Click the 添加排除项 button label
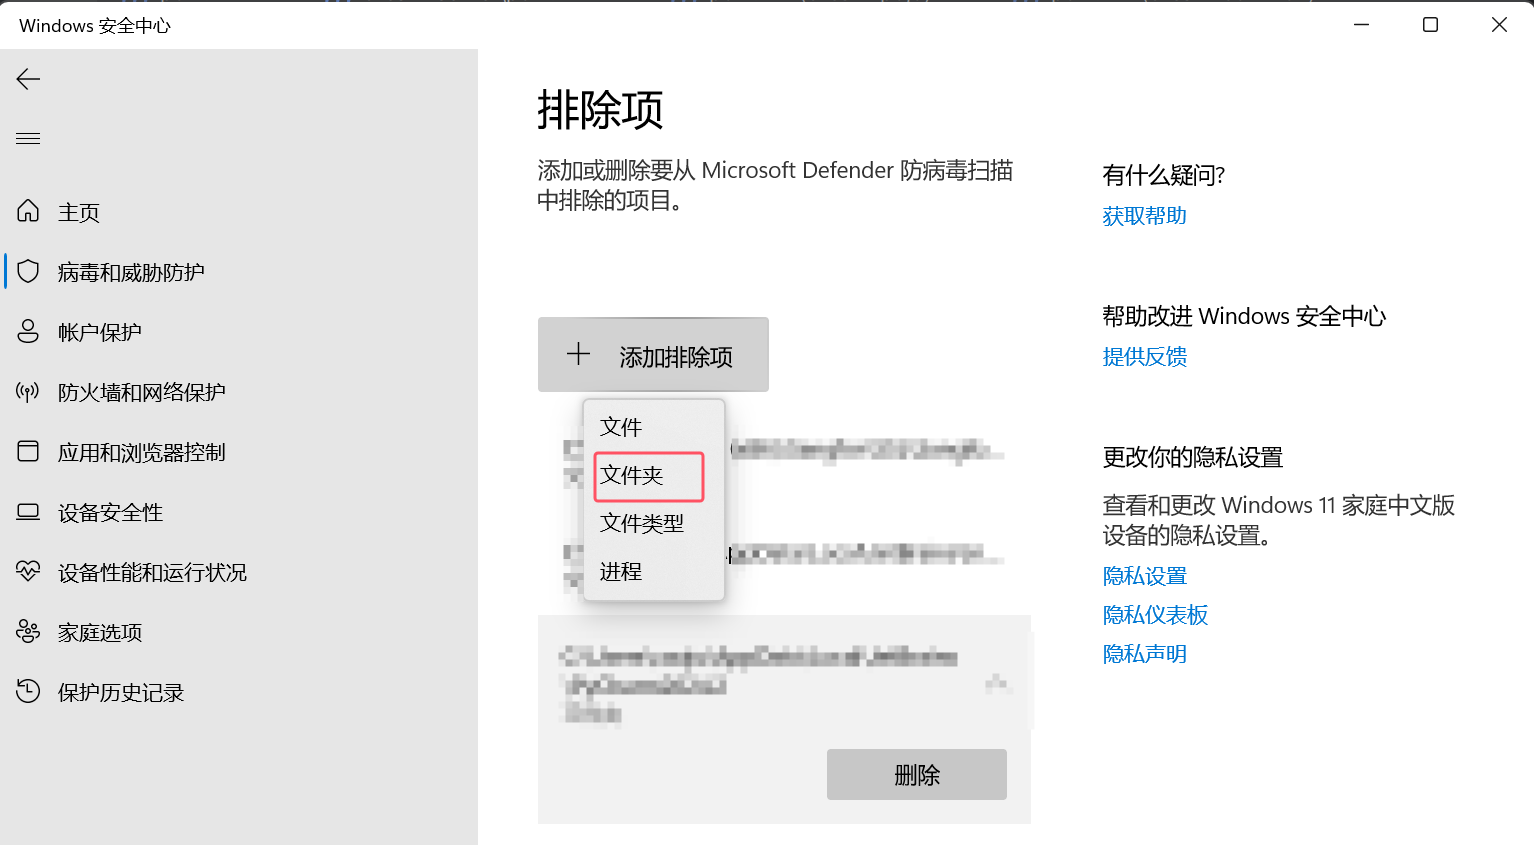Screen dimensions: 1534x845 pos(676,357)
